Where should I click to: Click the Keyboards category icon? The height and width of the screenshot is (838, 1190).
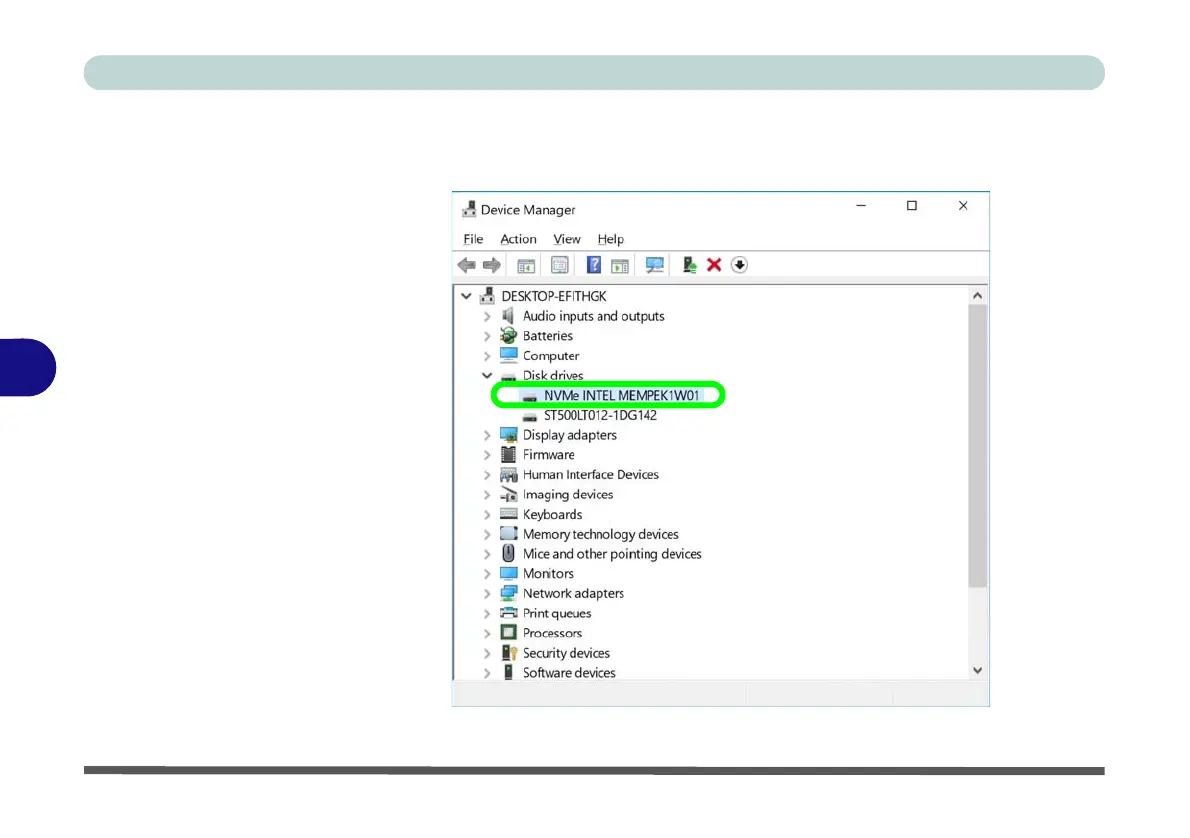coord(508,514)
